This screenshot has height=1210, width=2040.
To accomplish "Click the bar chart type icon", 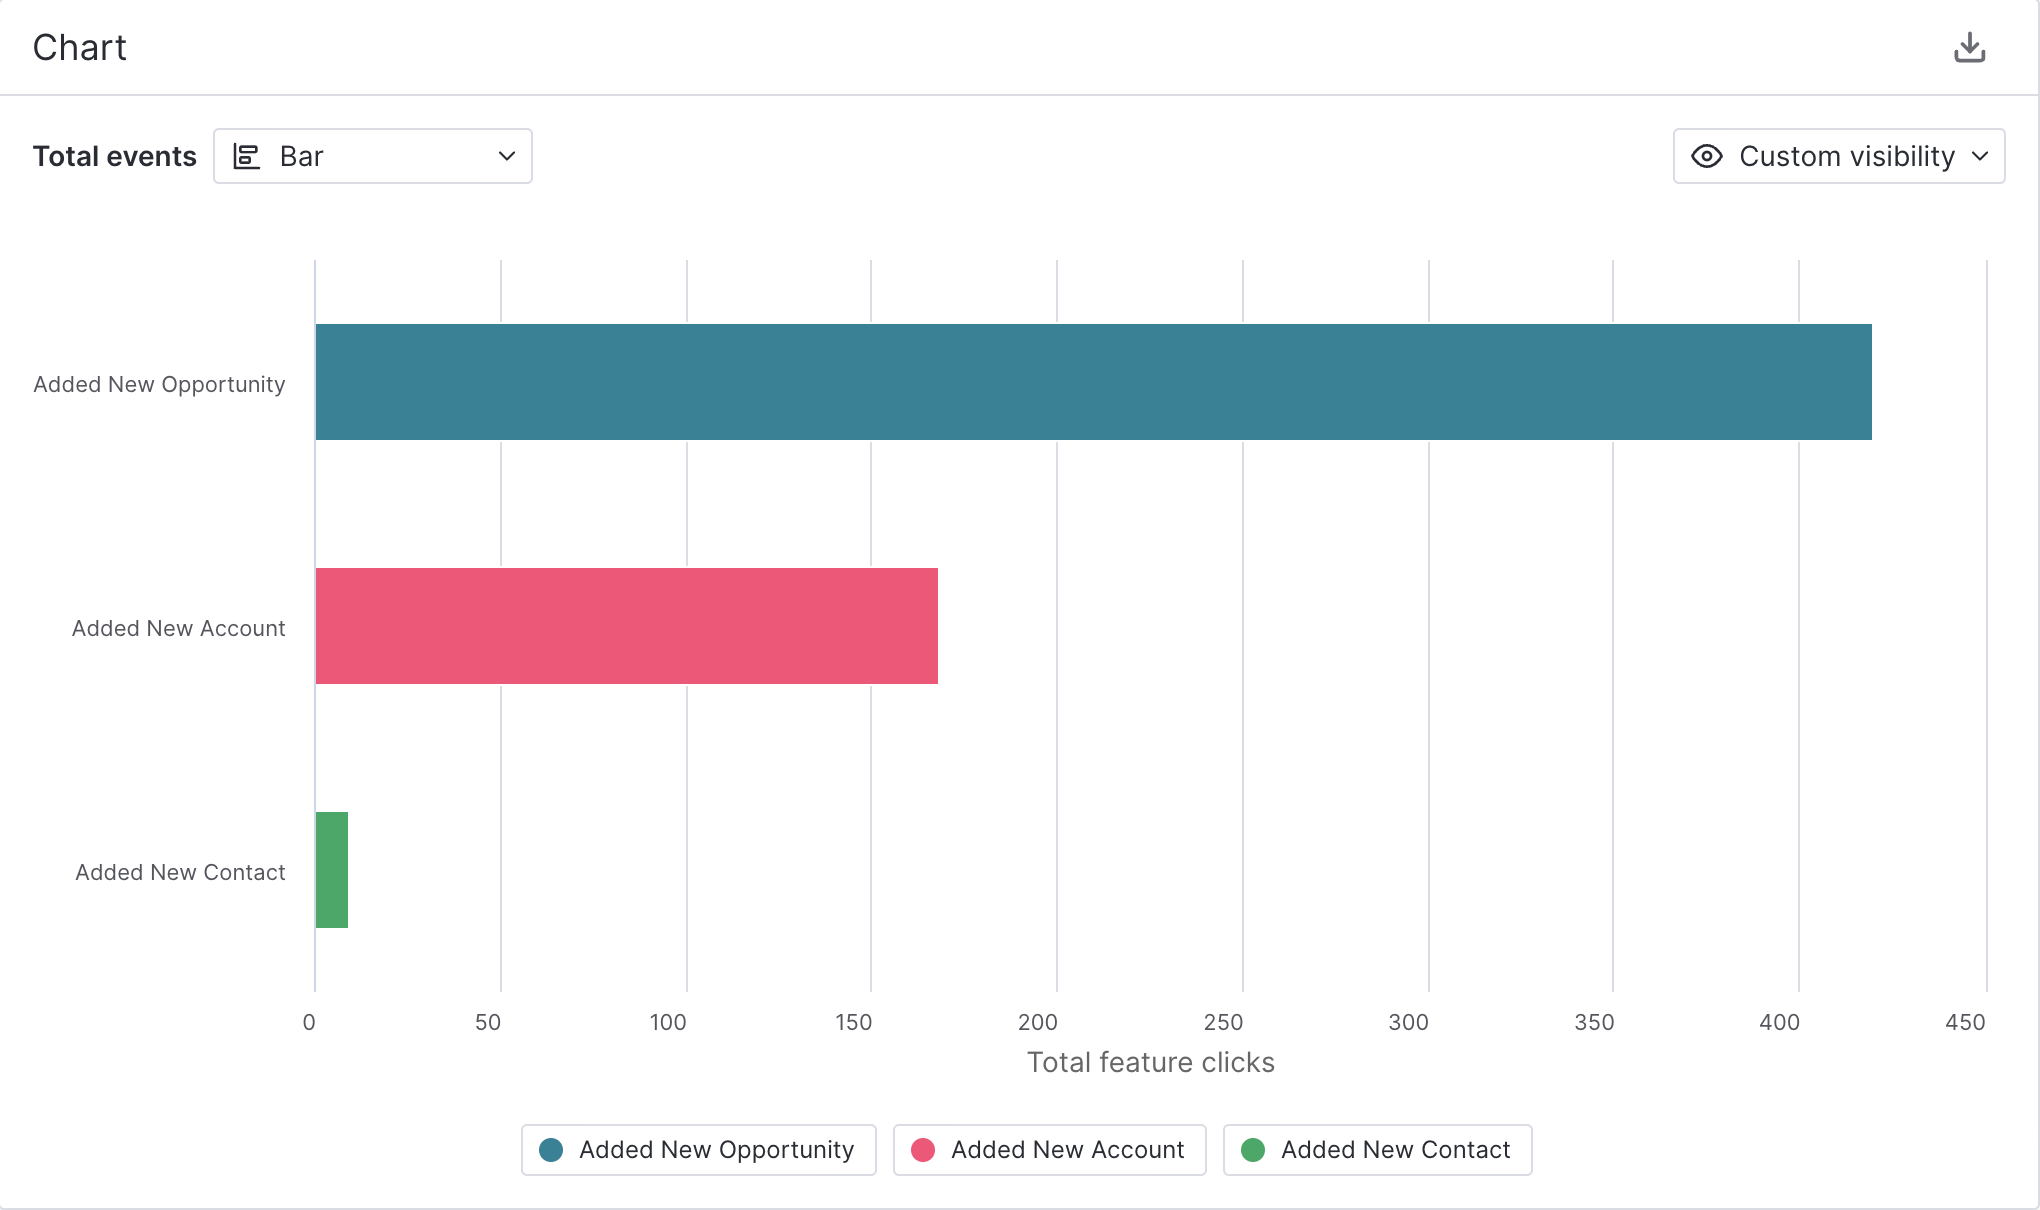I will 246,156.
